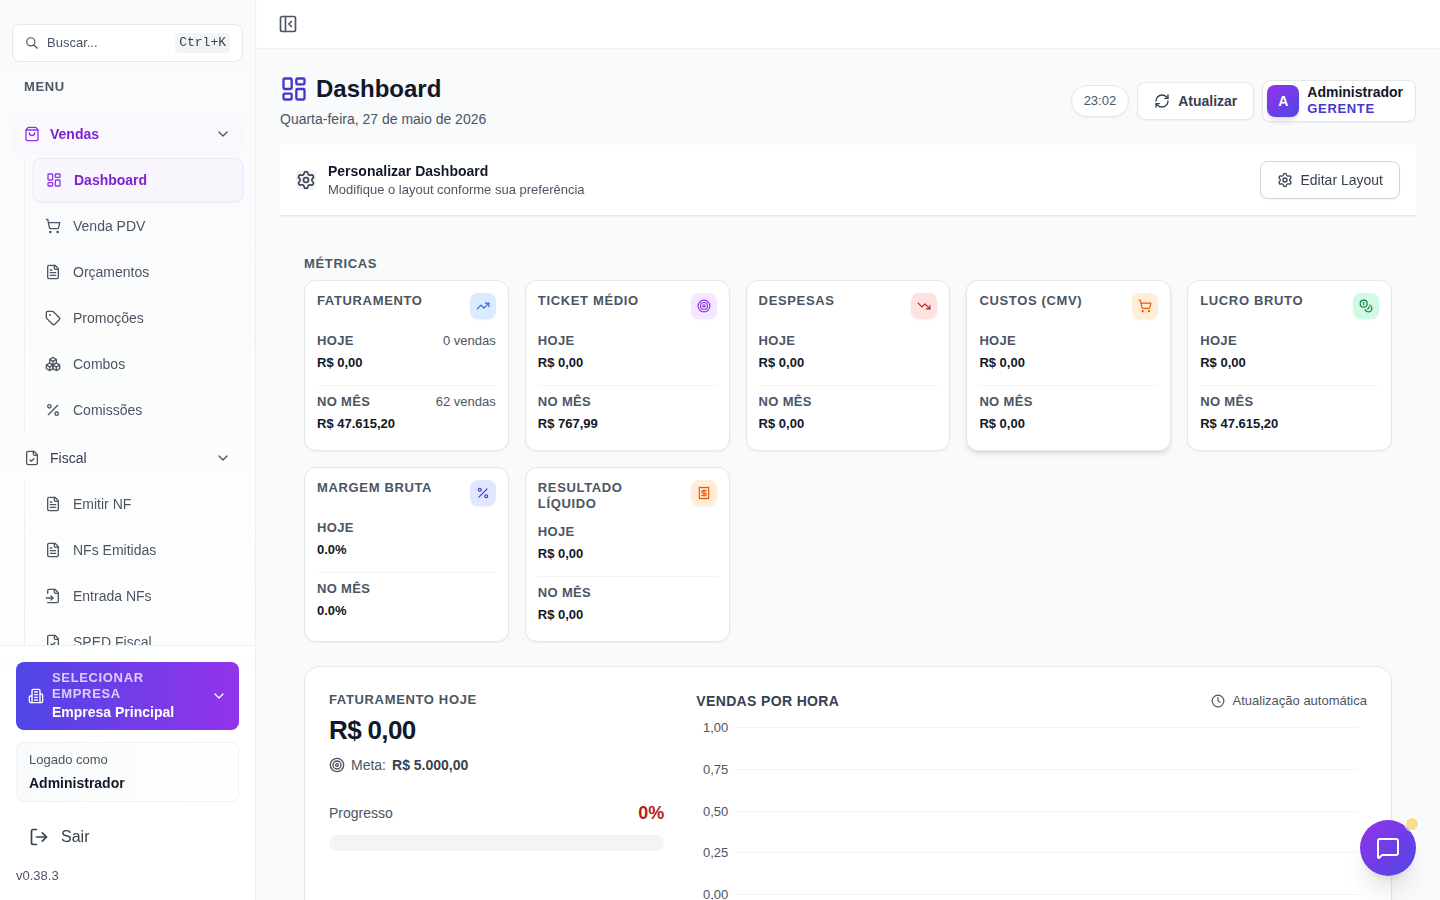
Task: Click the Emitir NF document icon
Action: coord(53,504)
